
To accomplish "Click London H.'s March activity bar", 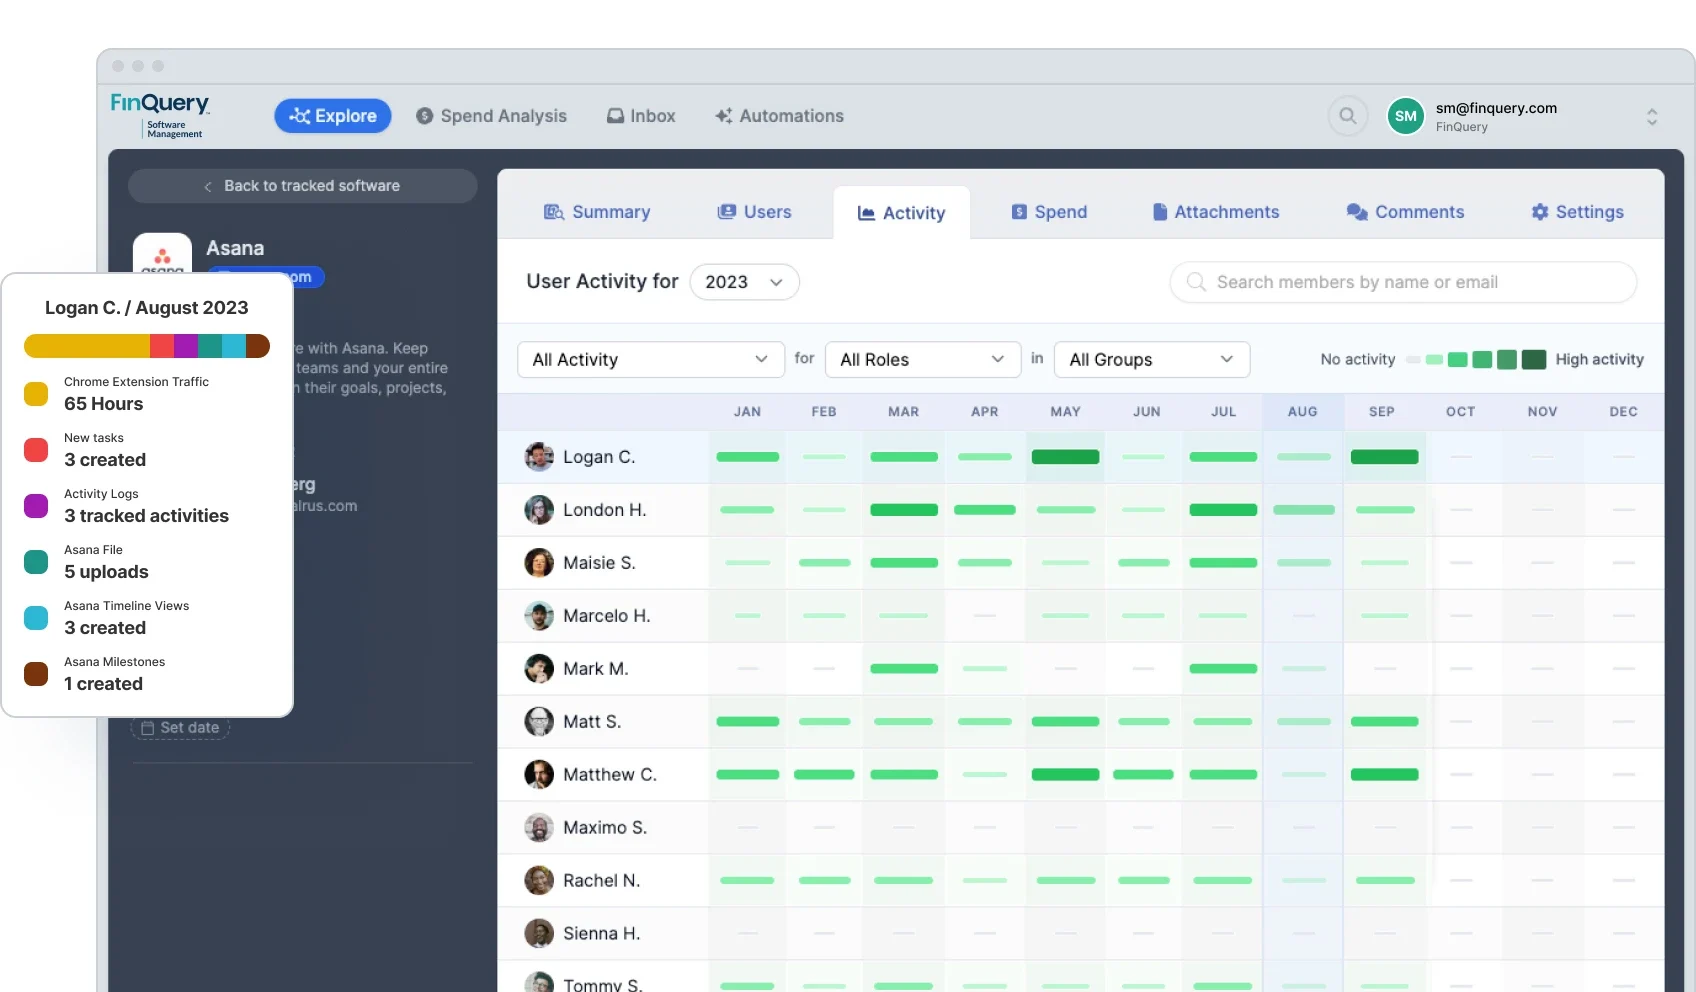I will 904,510.
